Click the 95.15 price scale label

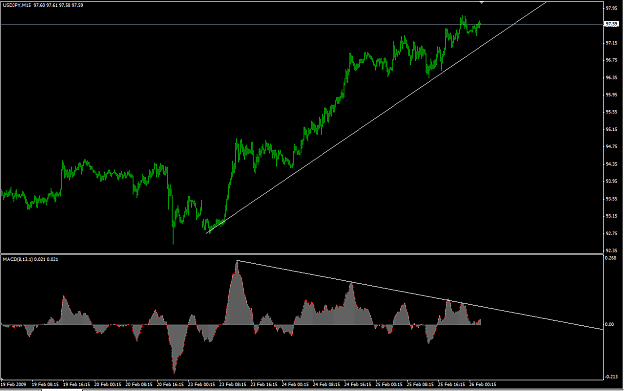(611, 129)
